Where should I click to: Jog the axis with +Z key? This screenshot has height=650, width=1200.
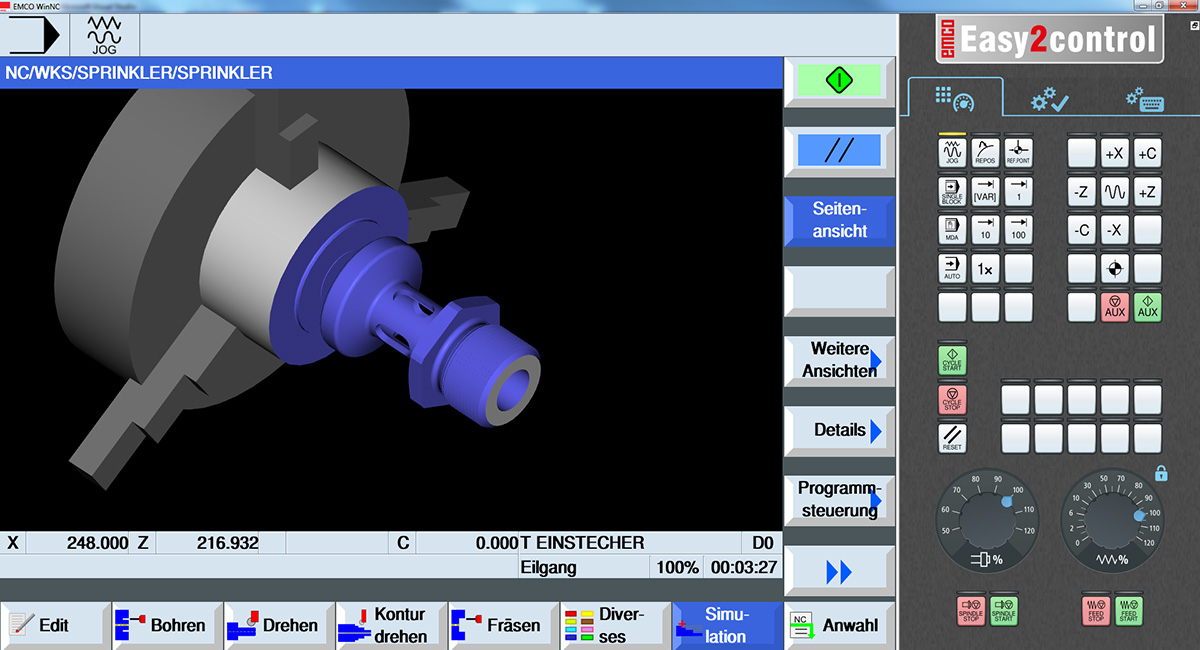click(1147, 191)
